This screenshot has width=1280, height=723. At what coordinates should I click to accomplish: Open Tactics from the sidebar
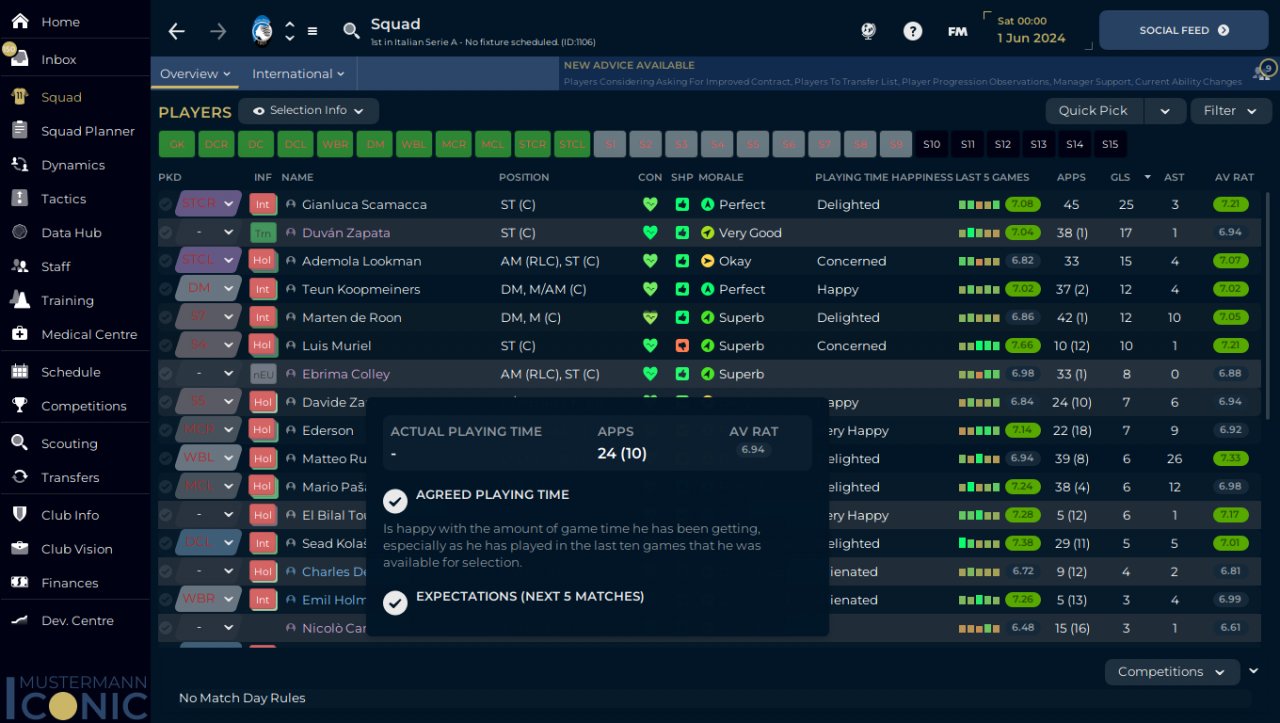63,199
